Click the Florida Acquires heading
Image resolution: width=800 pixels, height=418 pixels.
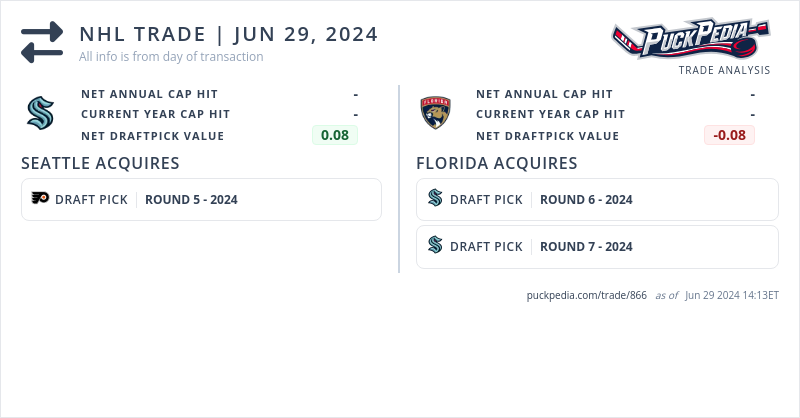pyautogui.click(x=496, y=163)
